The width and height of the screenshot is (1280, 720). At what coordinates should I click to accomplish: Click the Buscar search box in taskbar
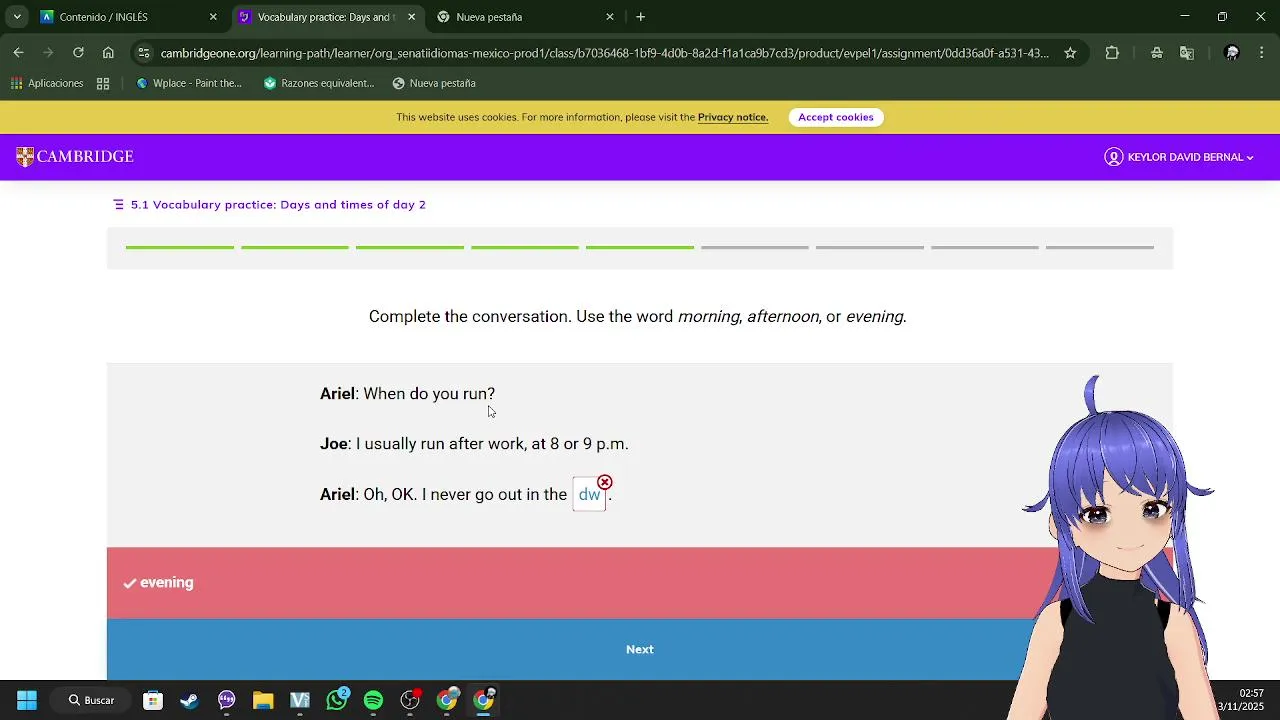point(92,700)
